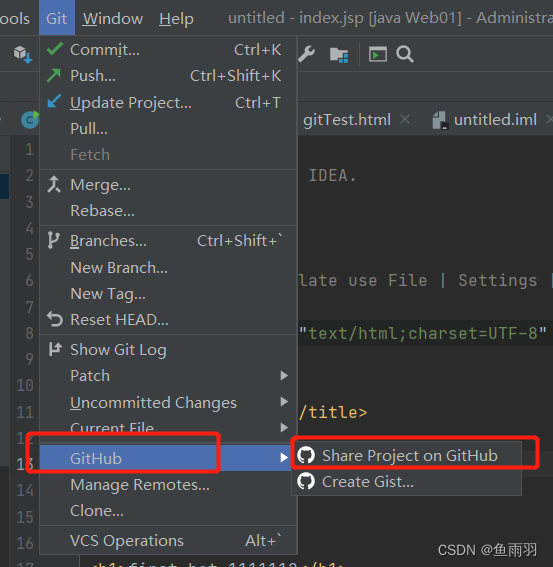Viewport: 553px width, 567px height.
Task: Click GitHub logo beside Share Project
Action: (x=306, y=455)
